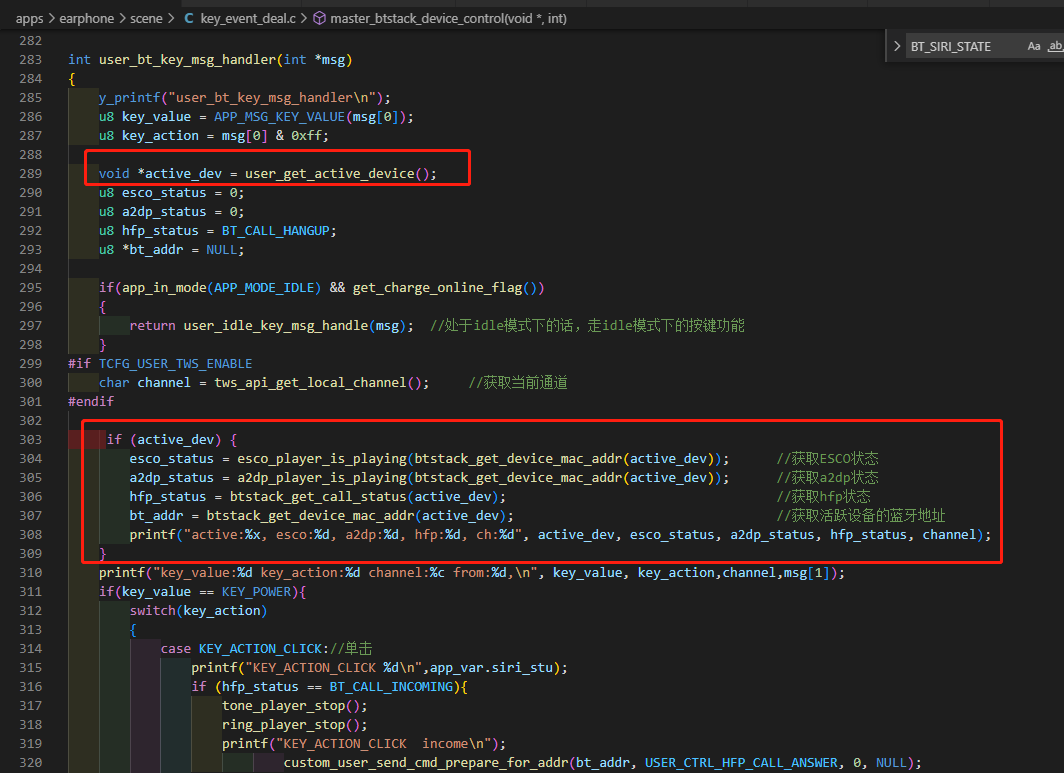Viewport: 1064px width, 773px height.
Task: Click user_get_active_device on line 289
Action: [330, 174]
